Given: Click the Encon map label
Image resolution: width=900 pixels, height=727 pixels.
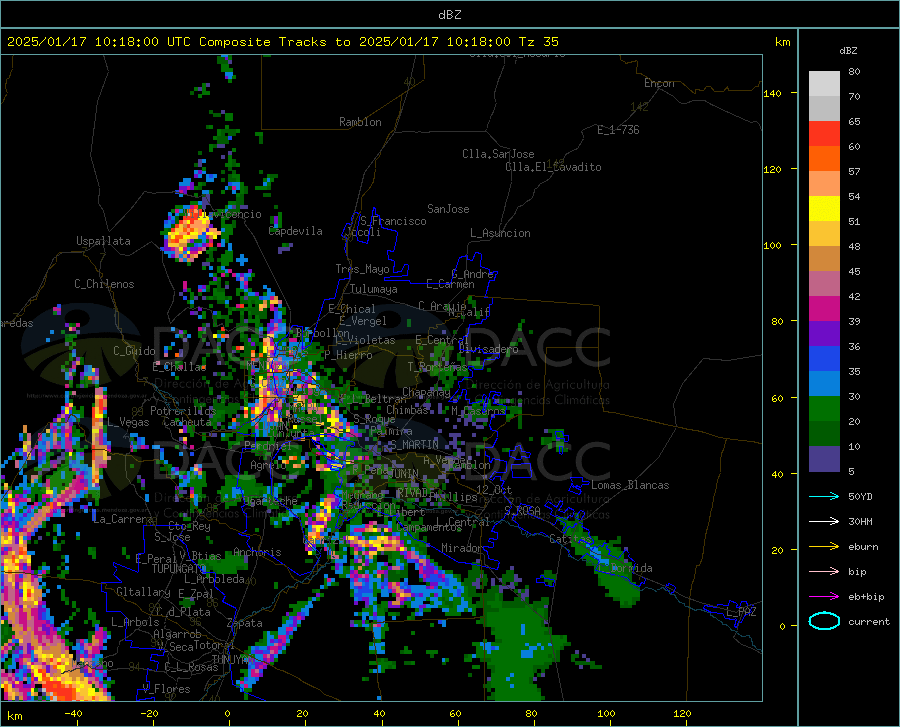Looking at the screenshot, I should (659, 83).
